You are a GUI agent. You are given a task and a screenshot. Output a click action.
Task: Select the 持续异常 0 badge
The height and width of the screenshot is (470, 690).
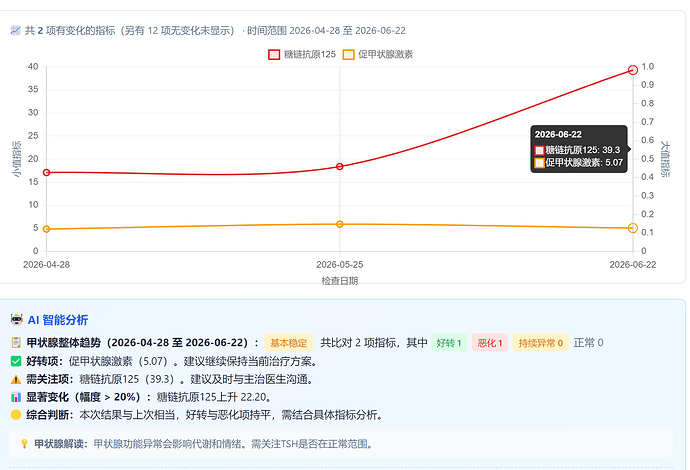(x=540, y=343)
